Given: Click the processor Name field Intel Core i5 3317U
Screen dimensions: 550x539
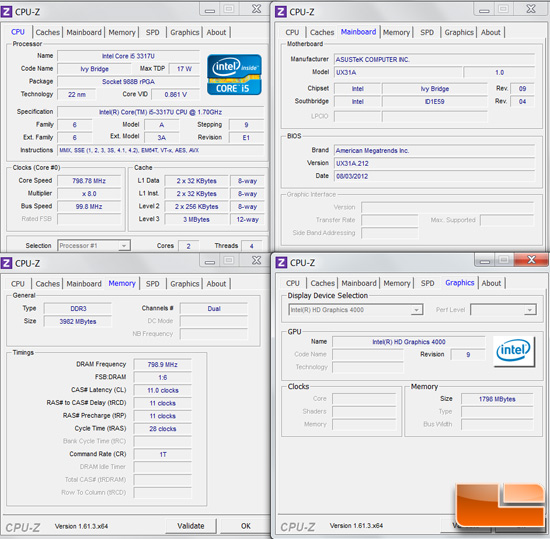Looking at the screenshot, I should pos(128,56).
